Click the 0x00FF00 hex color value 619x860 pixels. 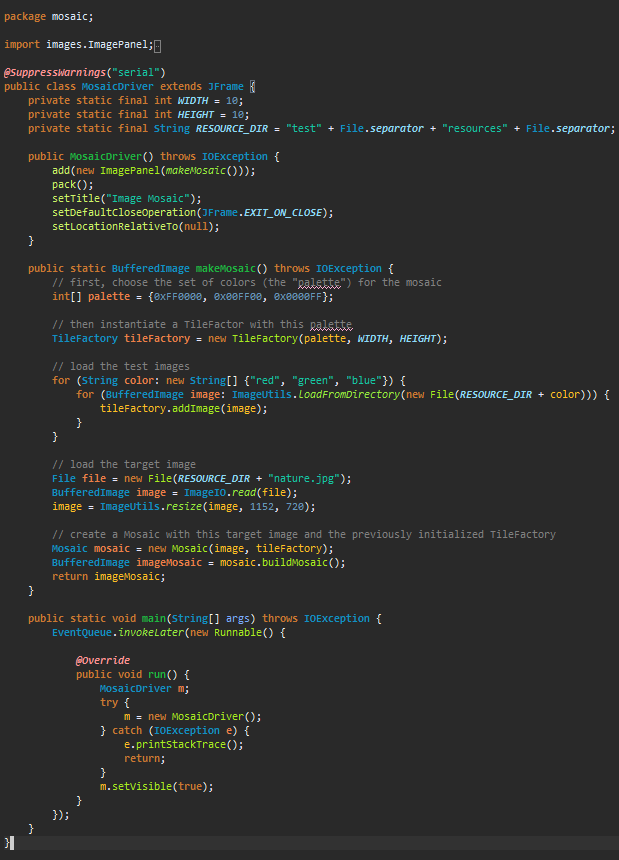[x=238, y=297]
